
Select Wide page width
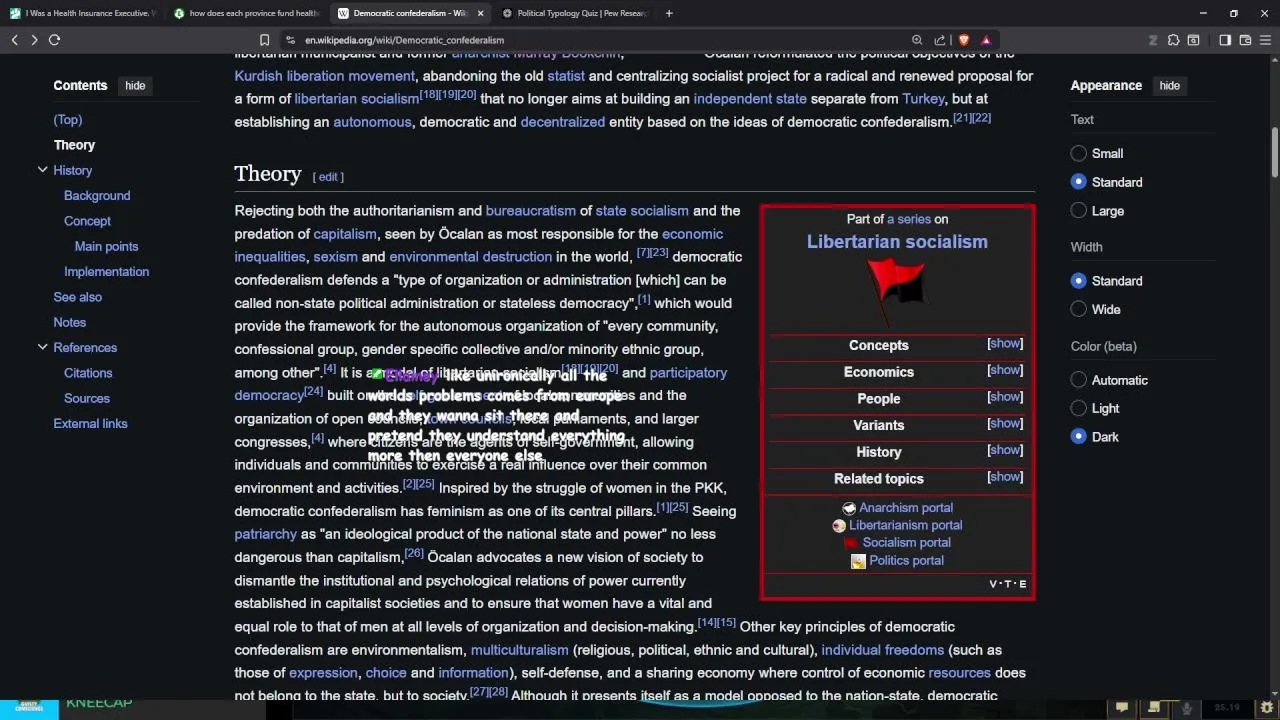[1078, 310]
